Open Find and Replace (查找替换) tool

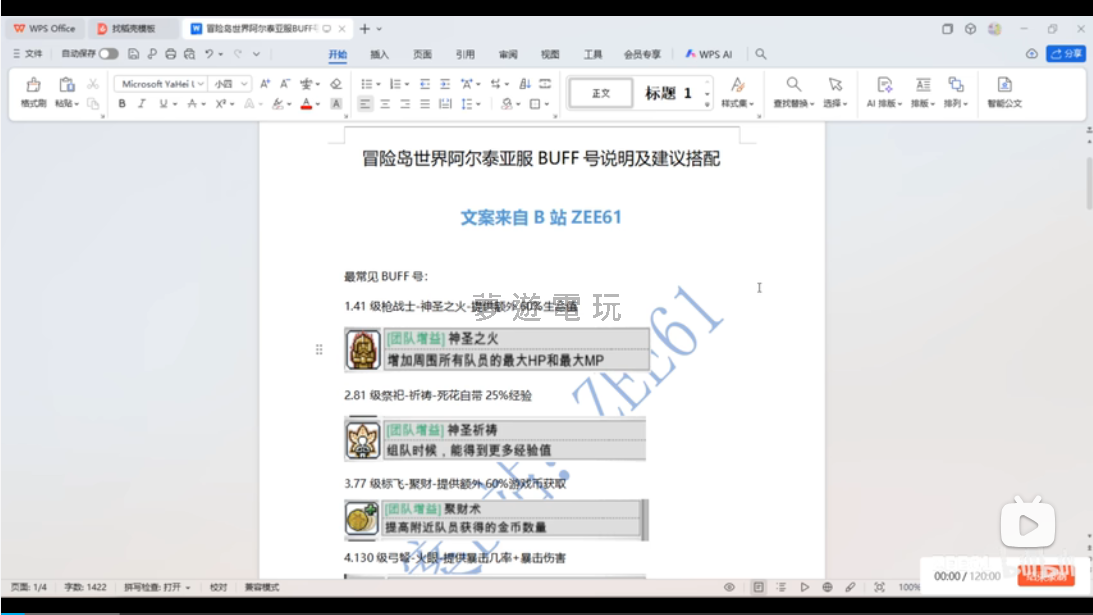[793, 86]
